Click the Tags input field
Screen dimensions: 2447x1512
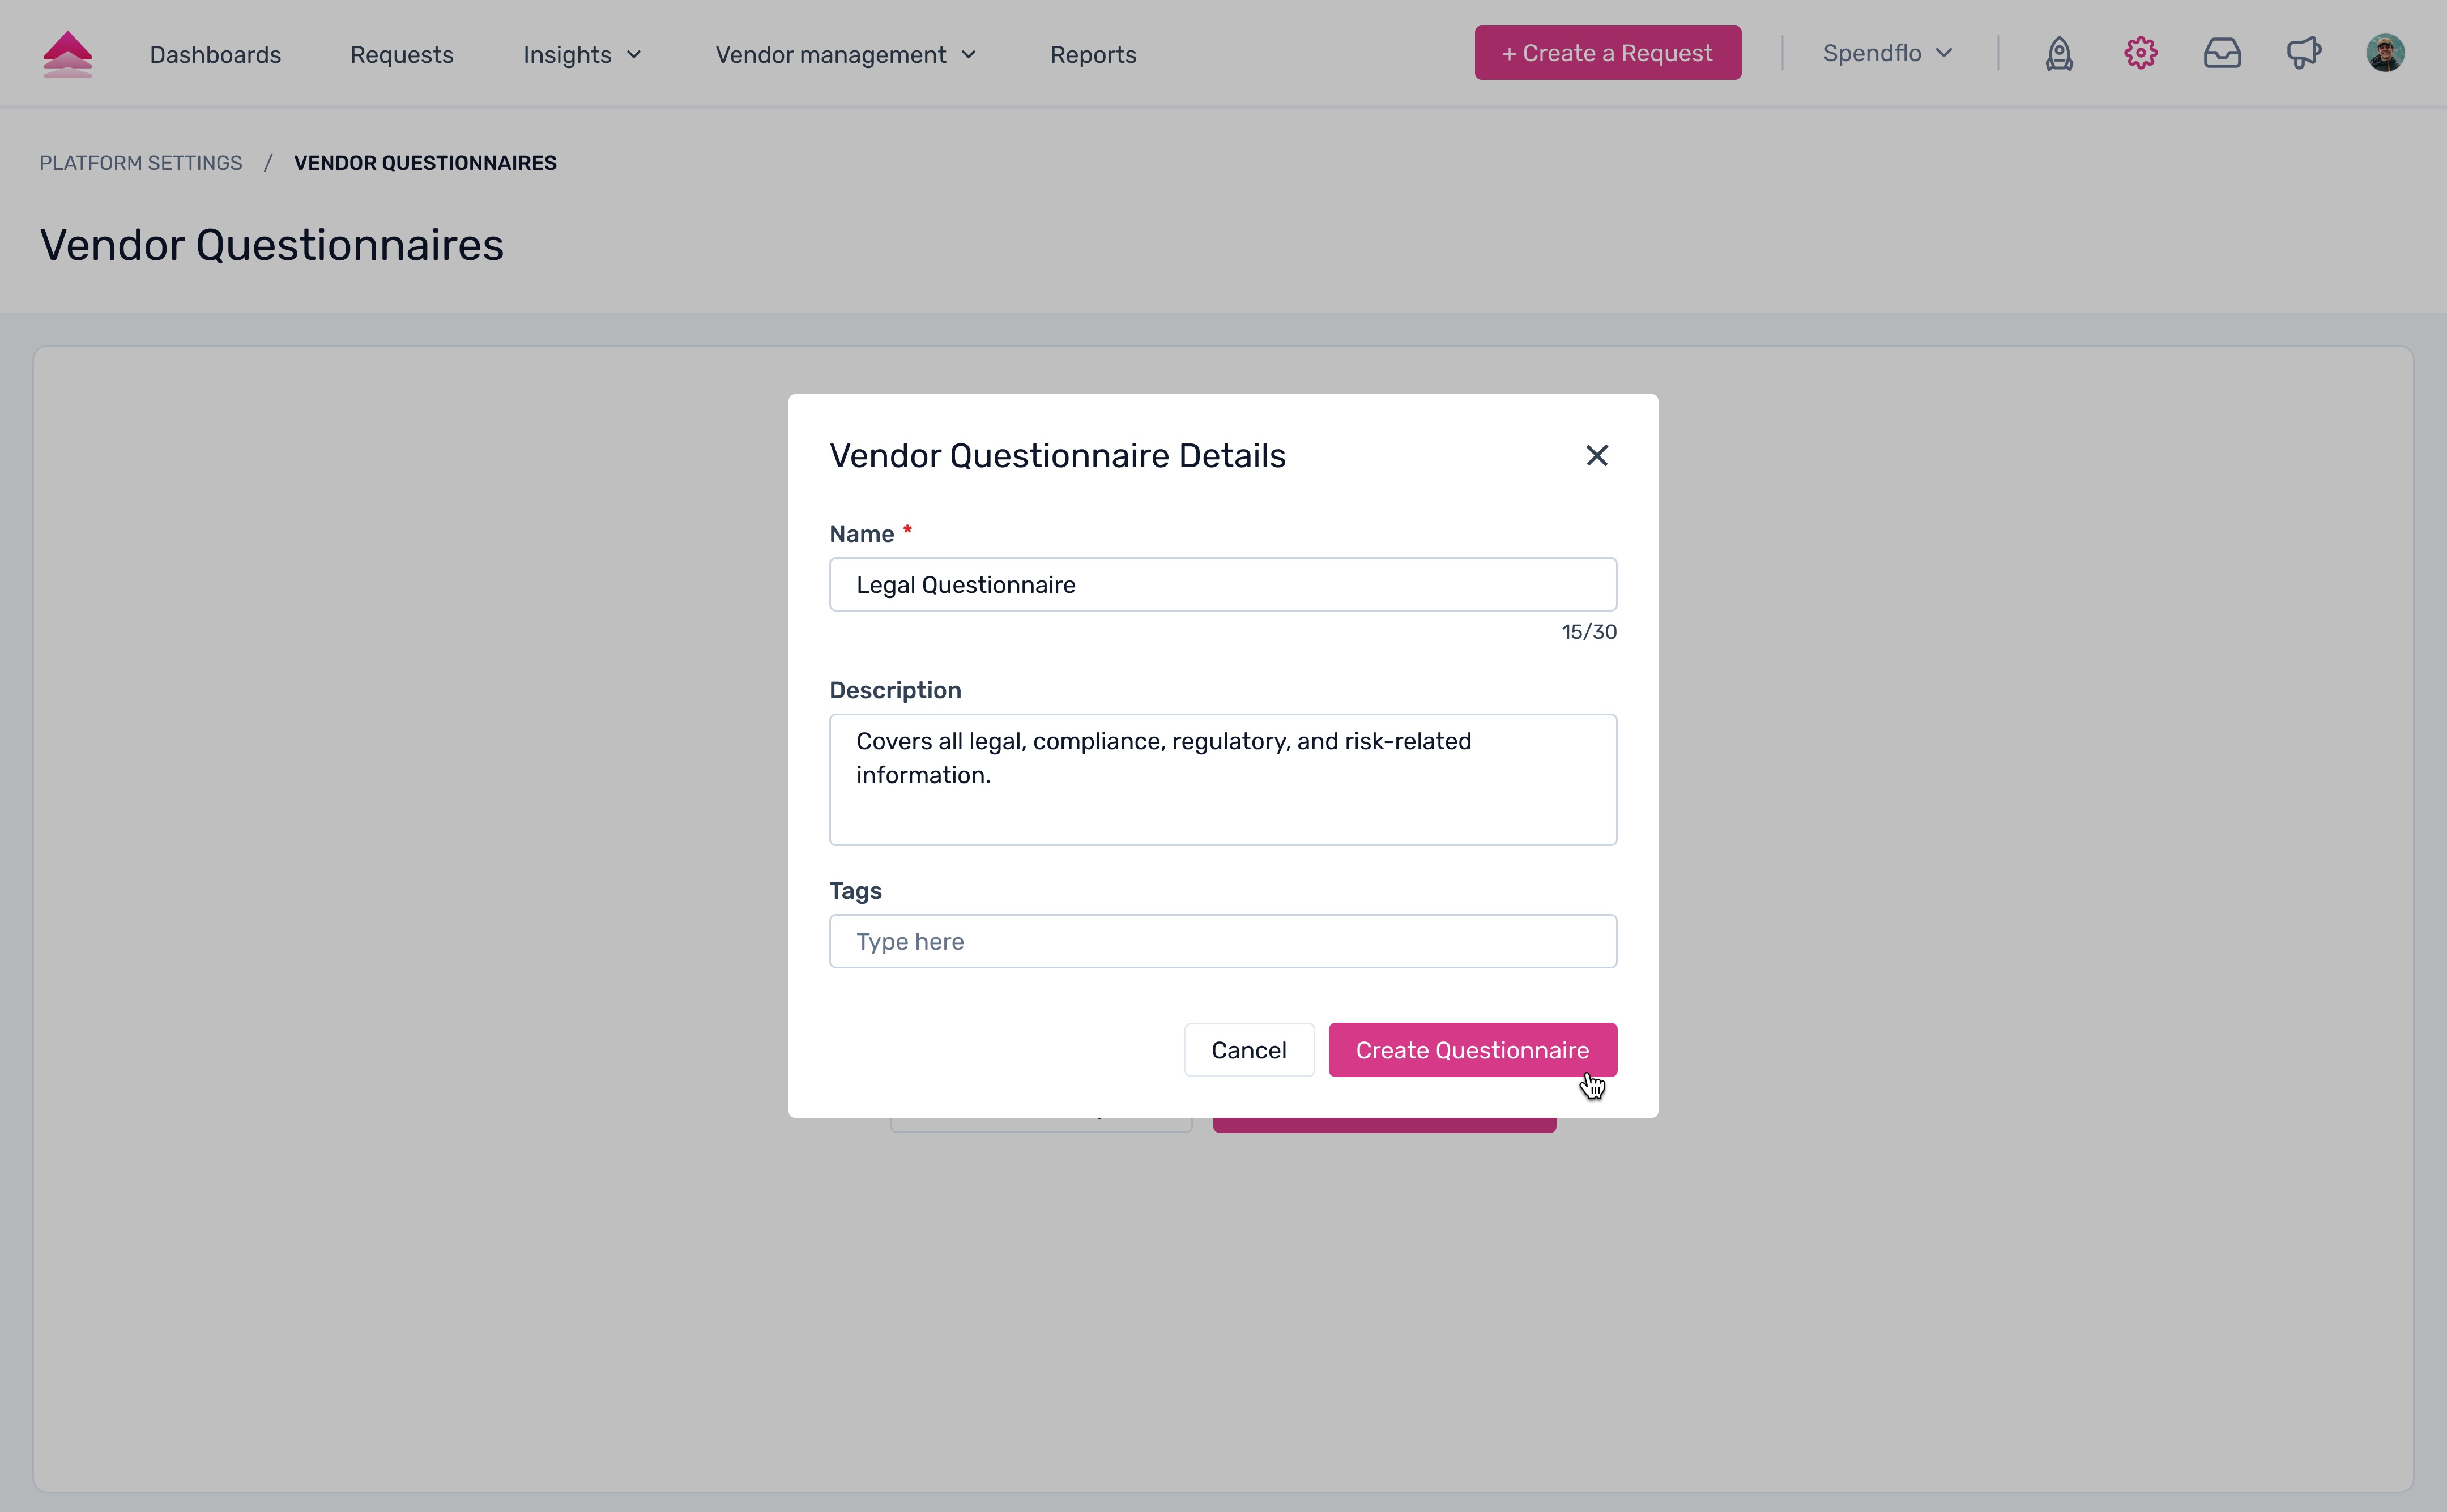(x=1222, y=941)
